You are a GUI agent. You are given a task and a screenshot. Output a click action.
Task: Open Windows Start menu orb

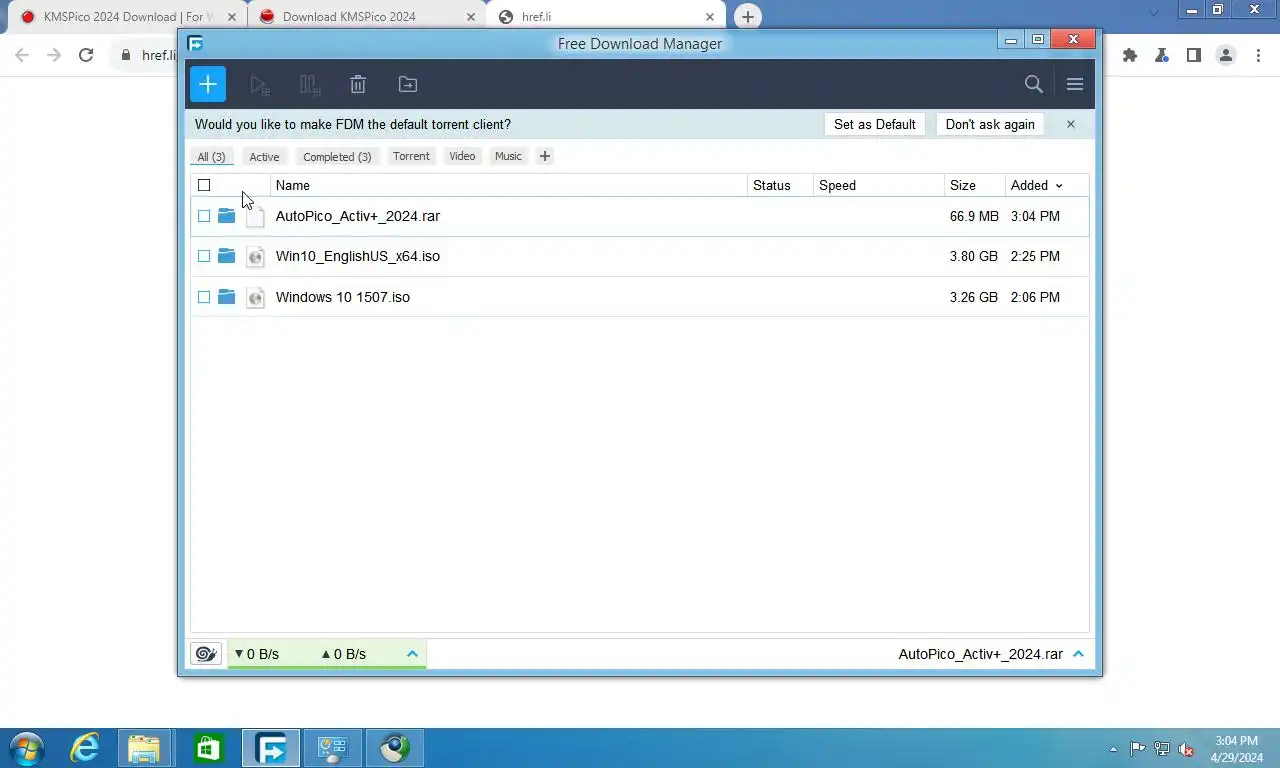tap(26, 748)
